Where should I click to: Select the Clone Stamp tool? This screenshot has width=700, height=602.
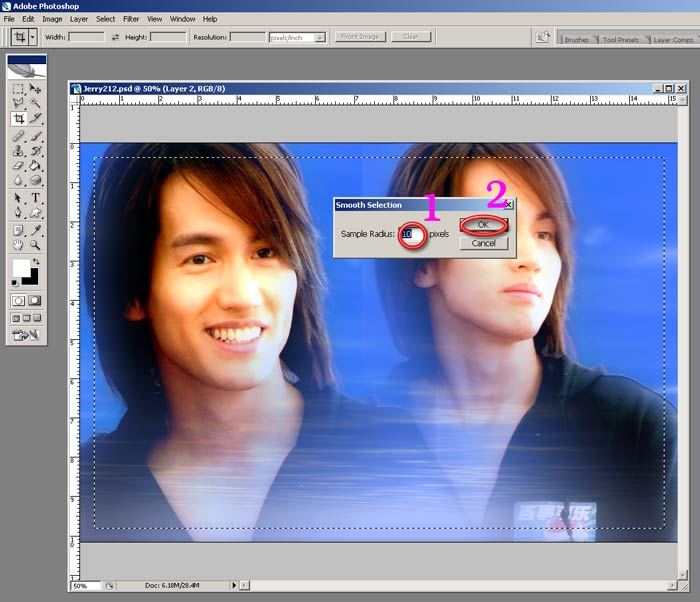click(x=18, y=151)
